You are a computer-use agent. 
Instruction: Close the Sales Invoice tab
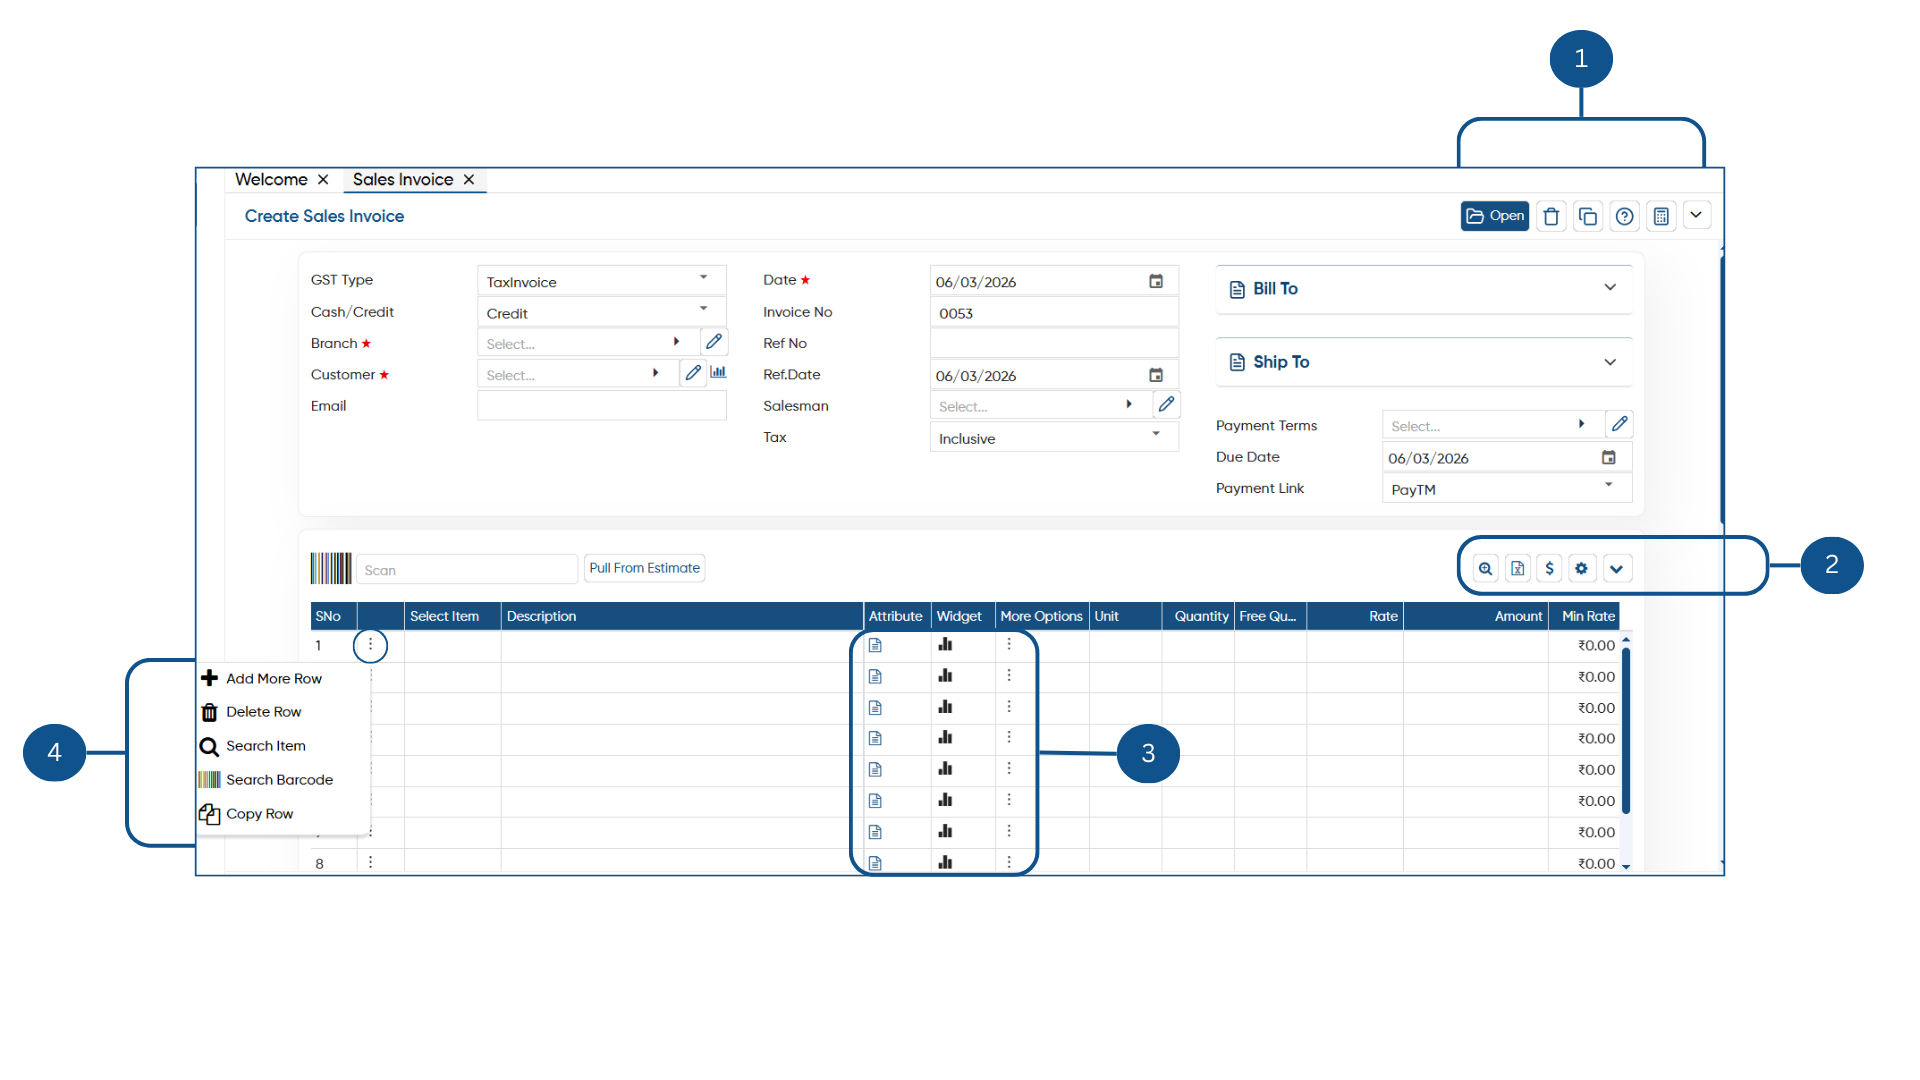coord(469,179)
